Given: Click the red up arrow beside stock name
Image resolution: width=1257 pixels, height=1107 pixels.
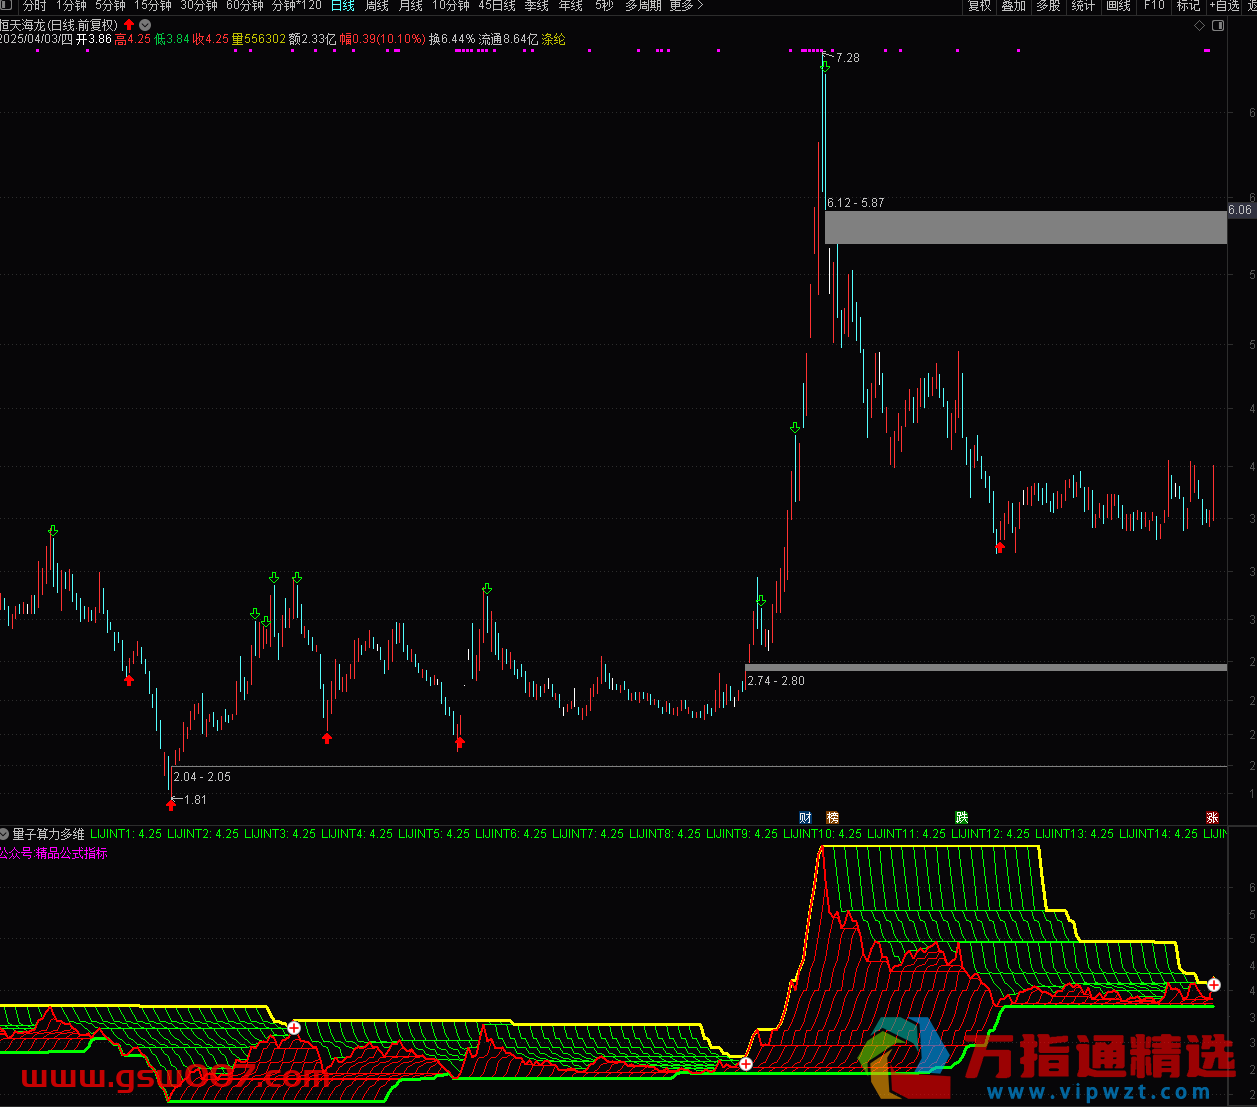Looking at the screenshot, I should (129, 25).
